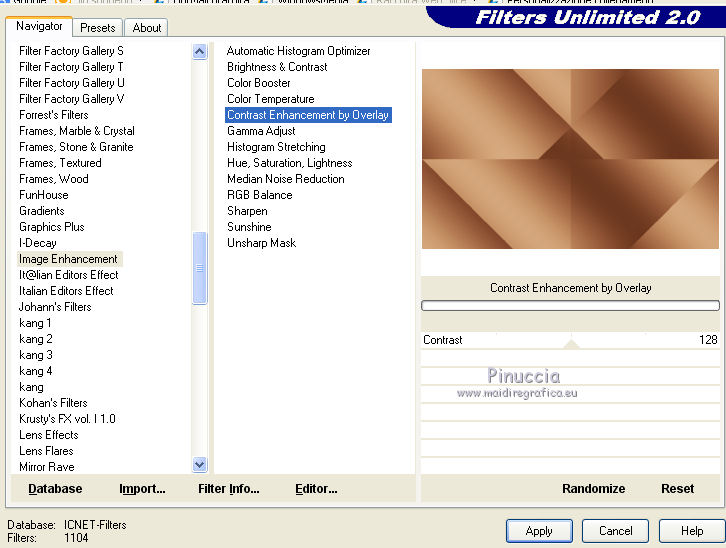Viewport: 726px width, 548px height.
Task: Click the Database button
Action: tap(55, 489)
